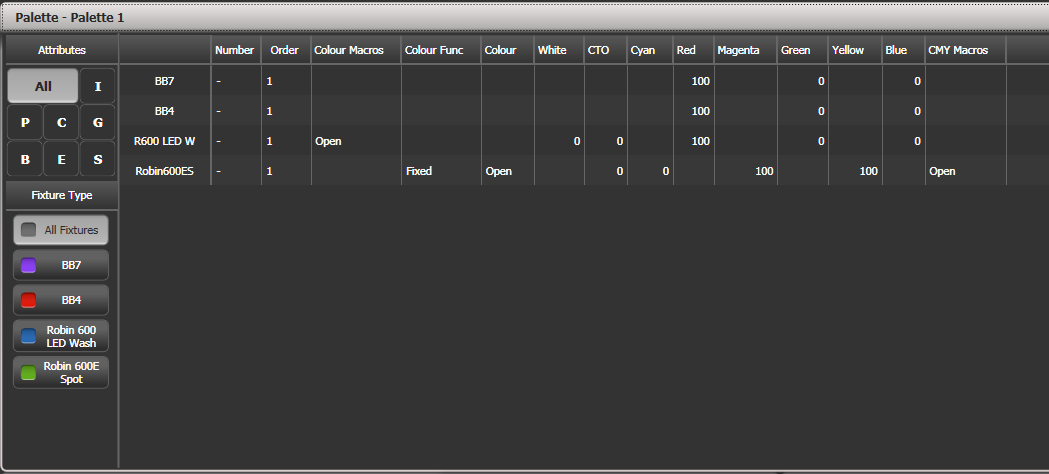Click the Colour Func column header

click(x=441, y=50)
